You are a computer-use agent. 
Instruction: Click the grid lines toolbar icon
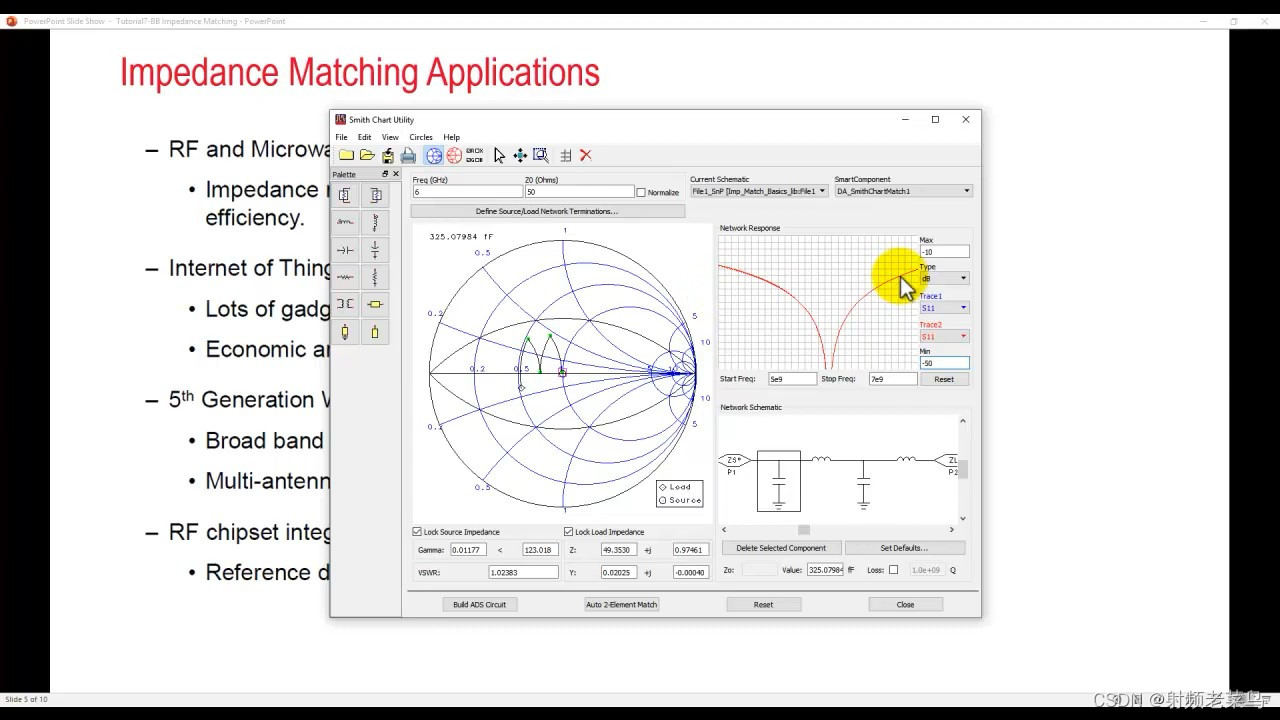tap(566, 155)
